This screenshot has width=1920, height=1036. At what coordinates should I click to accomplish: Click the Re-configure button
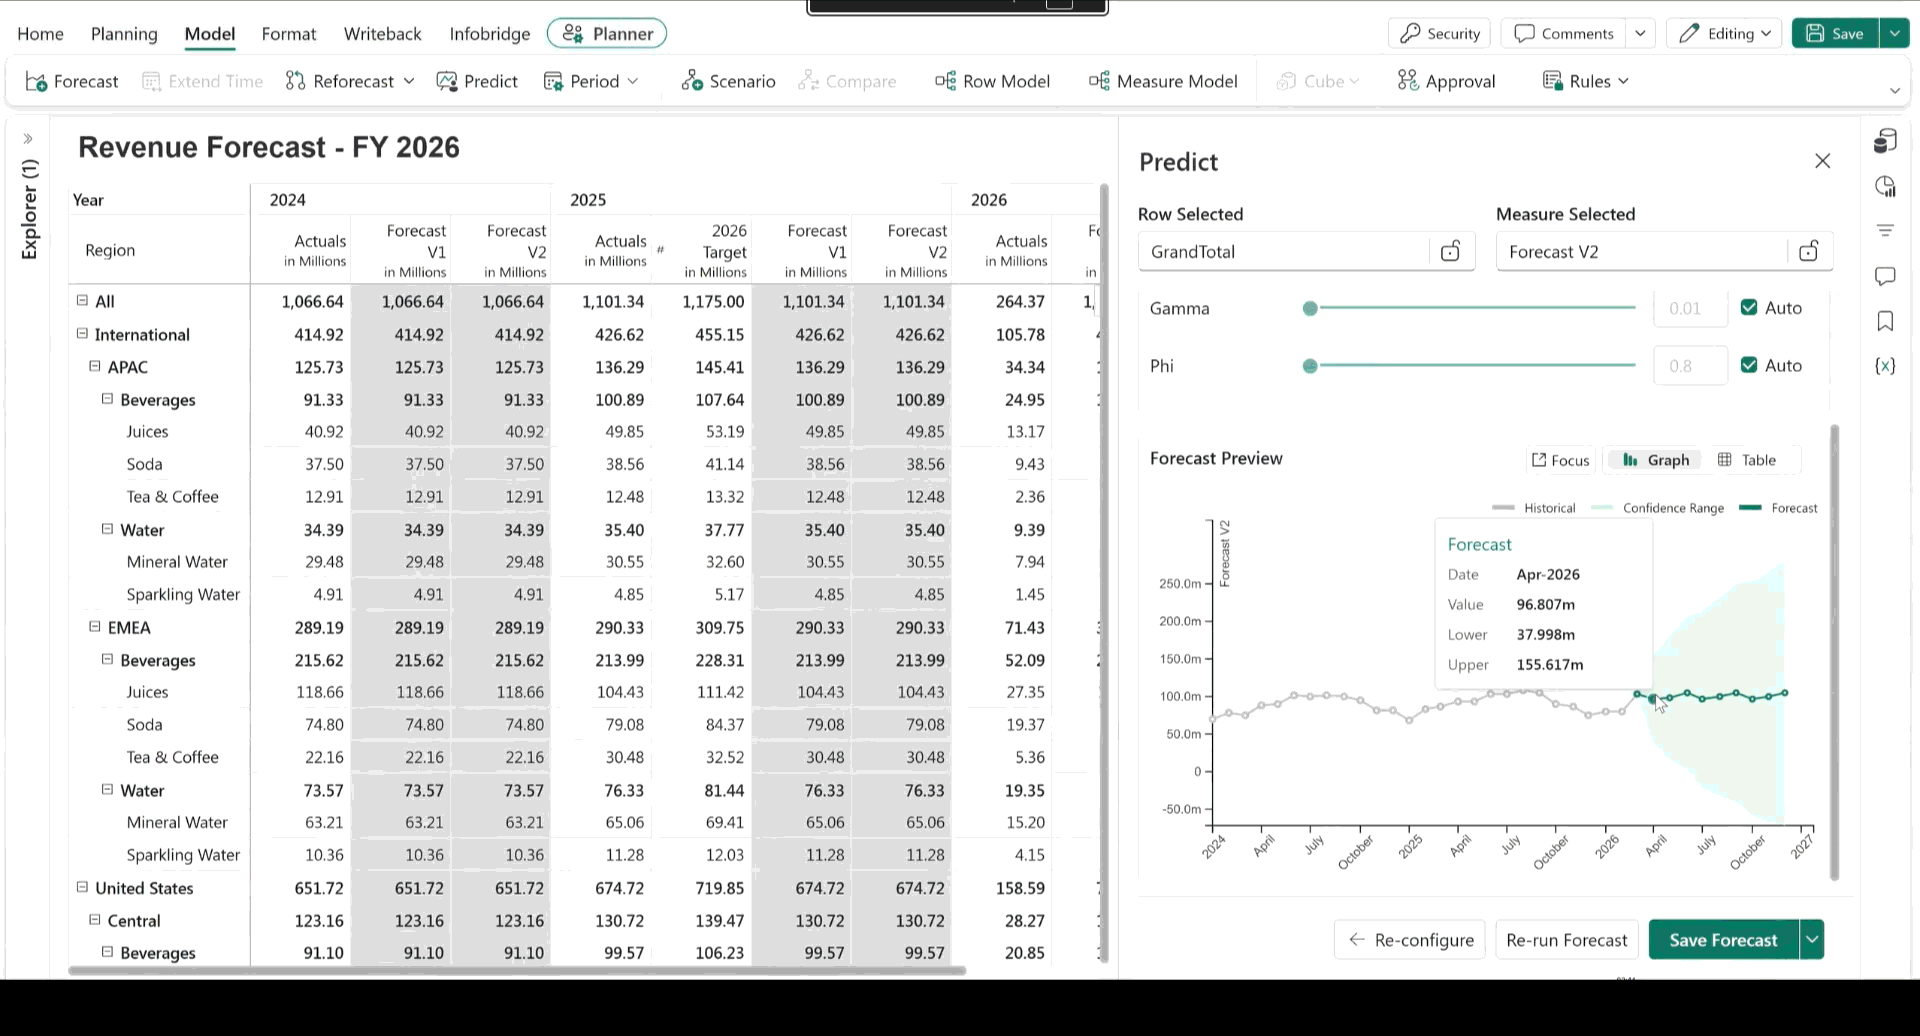point(1410,939)
